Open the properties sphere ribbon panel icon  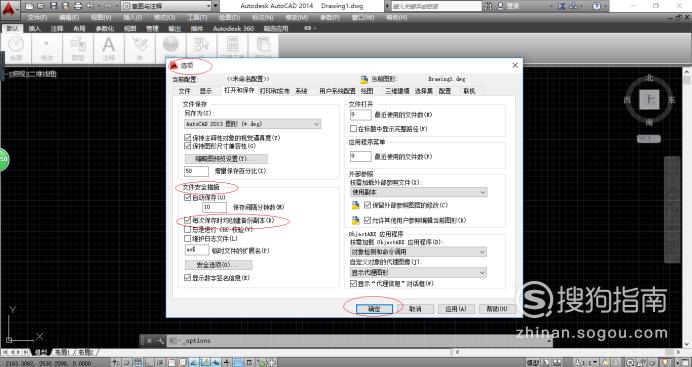pyautogui.click(x=170, y=44)
